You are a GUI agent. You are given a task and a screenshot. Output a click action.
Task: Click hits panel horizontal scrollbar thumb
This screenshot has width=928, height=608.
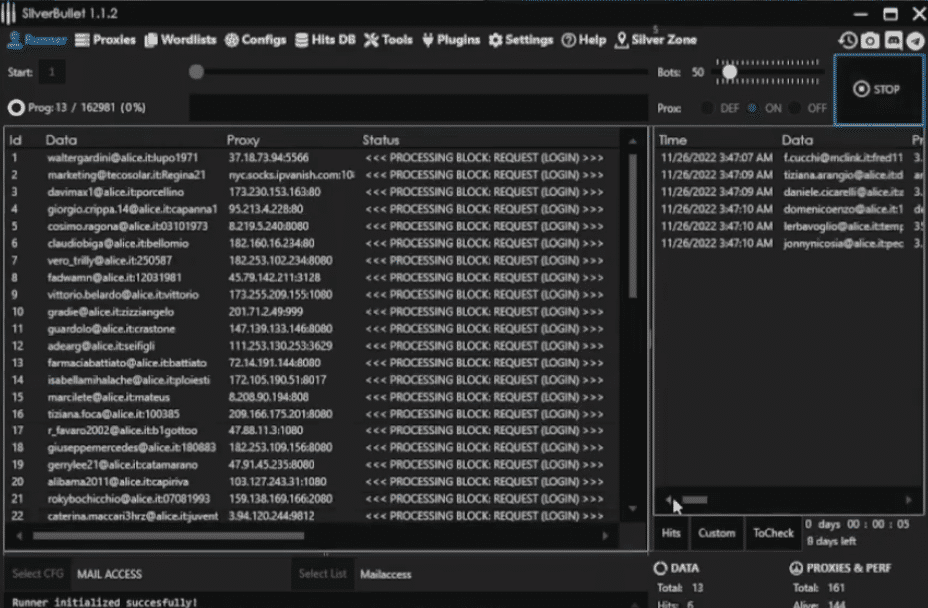(695, 500)
